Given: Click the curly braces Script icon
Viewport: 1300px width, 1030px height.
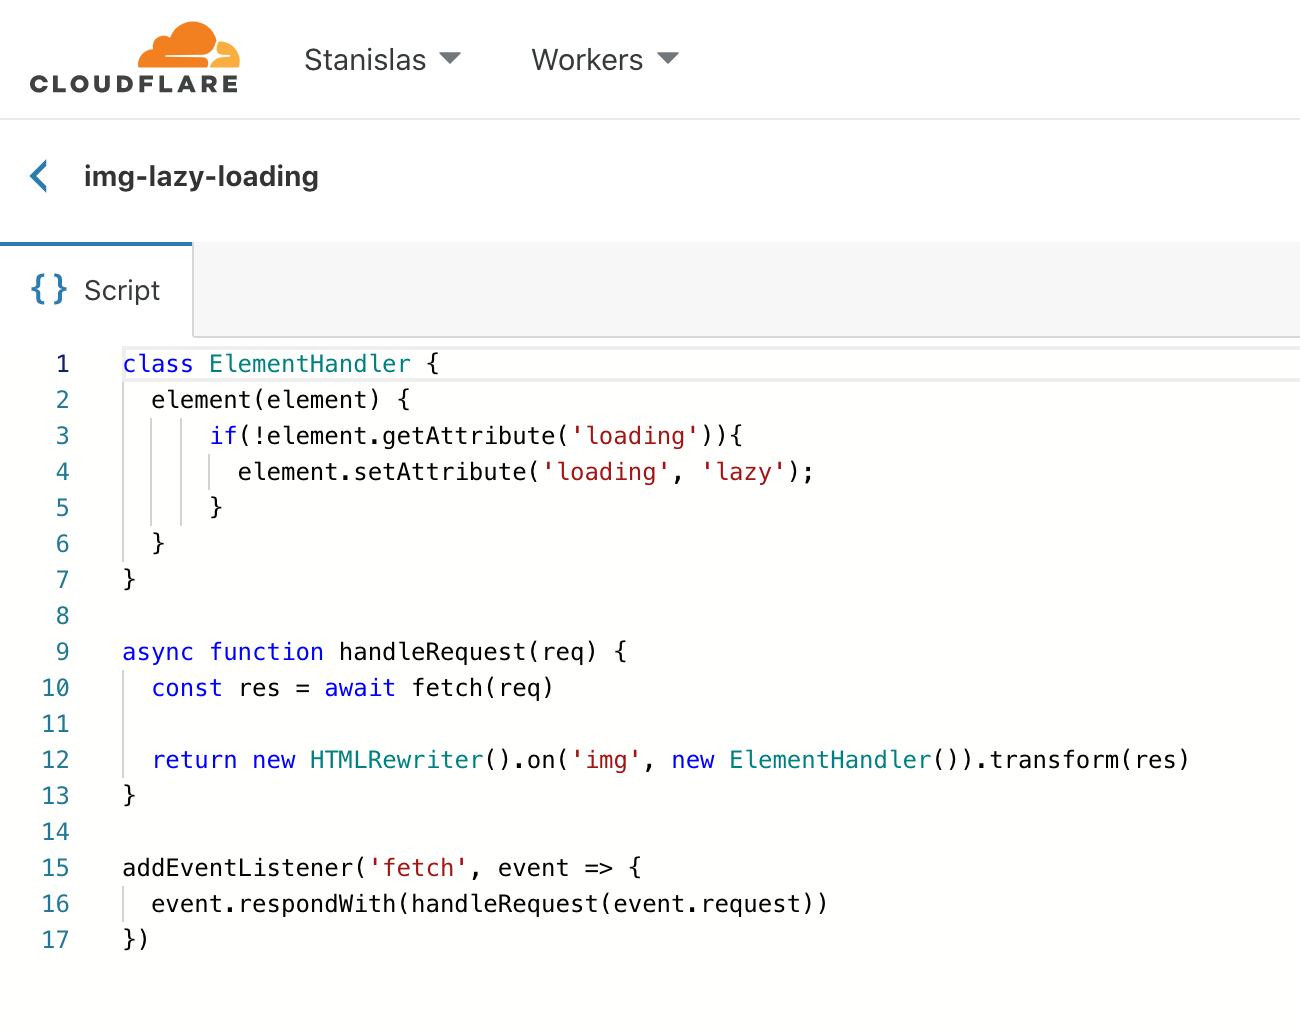Looking at the screenshot, I should click(x=49, y=289).
